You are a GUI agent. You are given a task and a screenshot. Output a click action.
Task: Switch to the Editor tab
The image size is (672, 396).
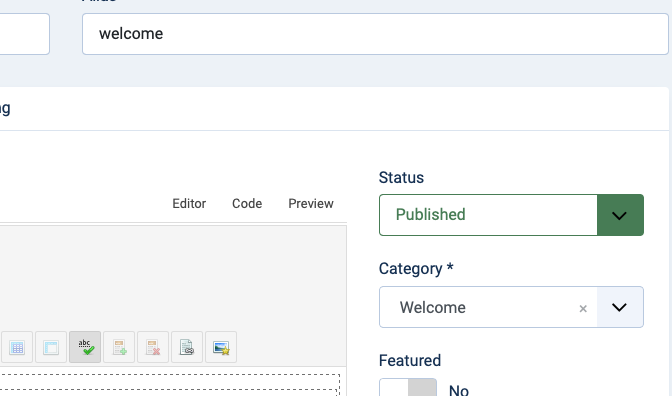click(x=189, y=204)
